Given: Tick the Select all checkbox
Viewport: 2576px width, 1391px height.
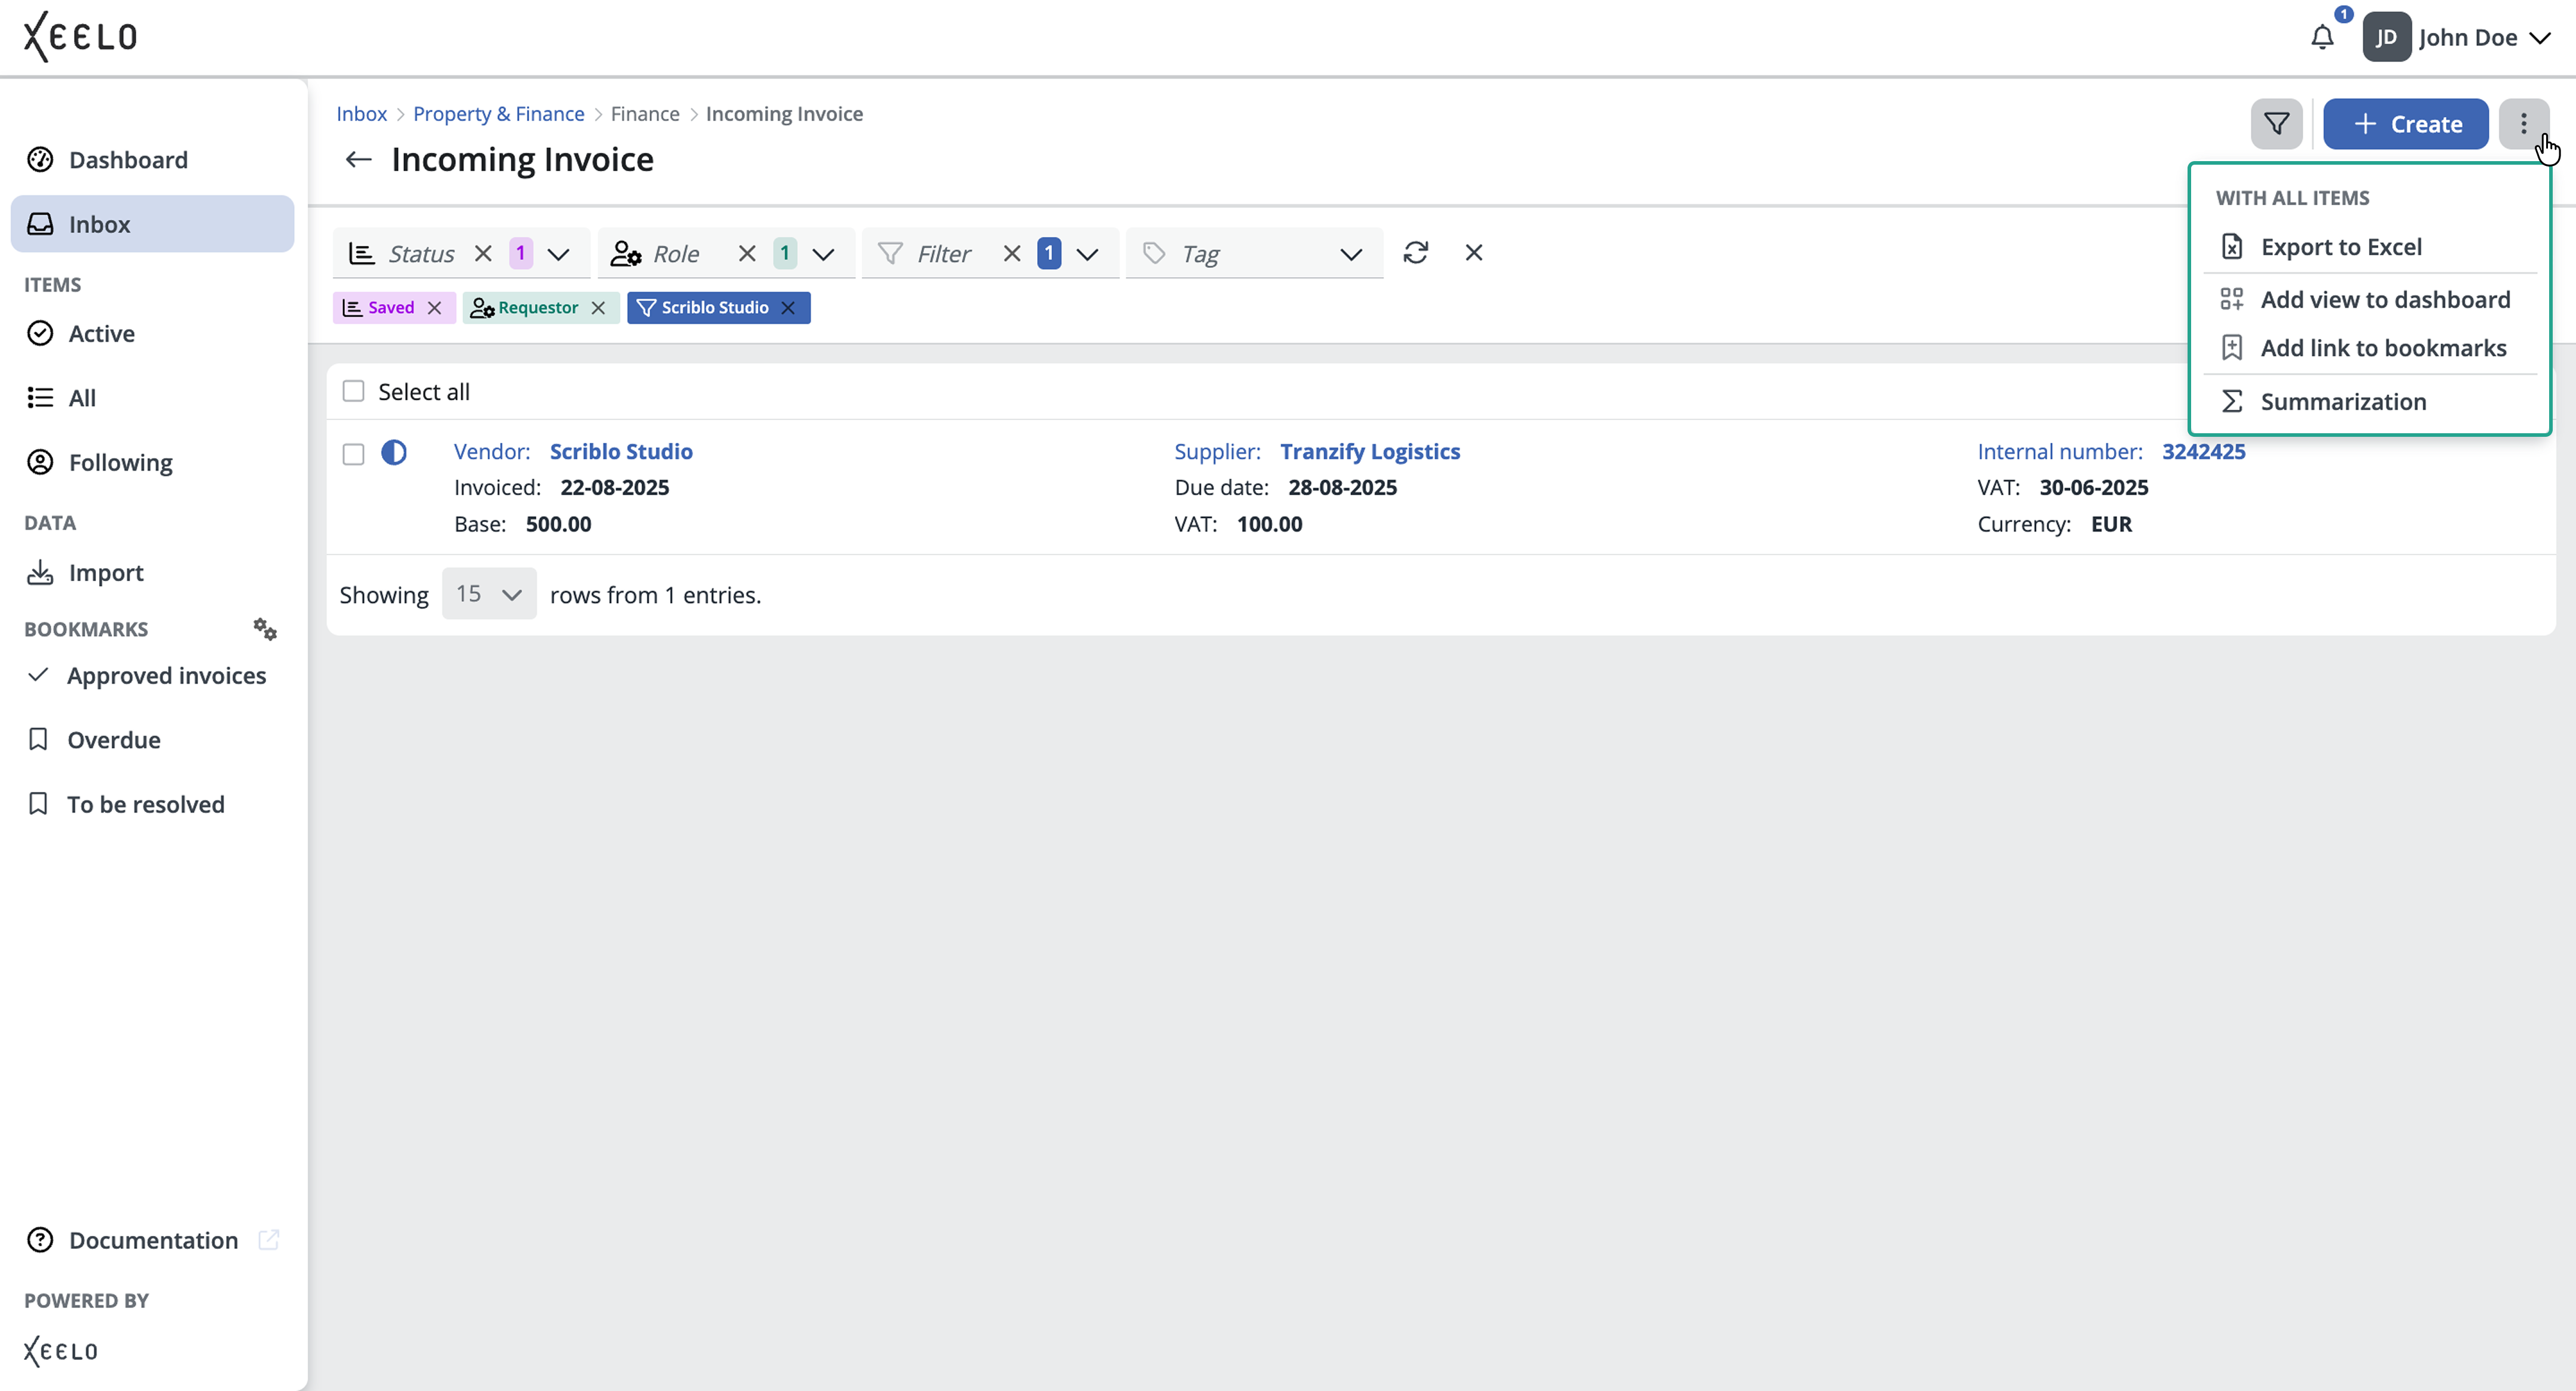Looking at the screenshot, I should [353, 391].
